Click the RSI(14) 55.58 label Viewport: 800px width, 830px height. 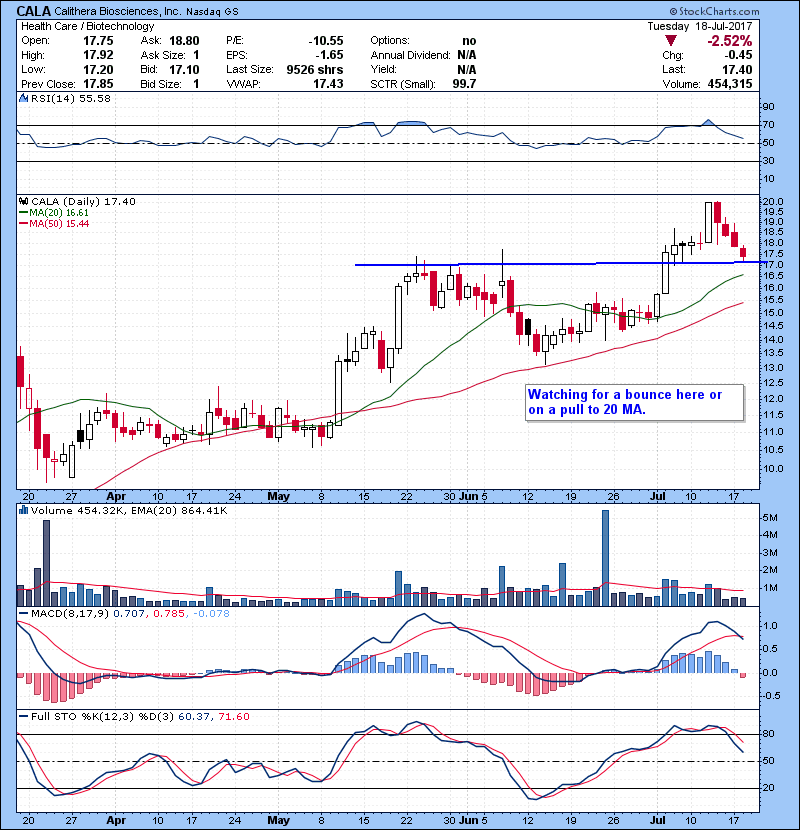pos(70,98)
